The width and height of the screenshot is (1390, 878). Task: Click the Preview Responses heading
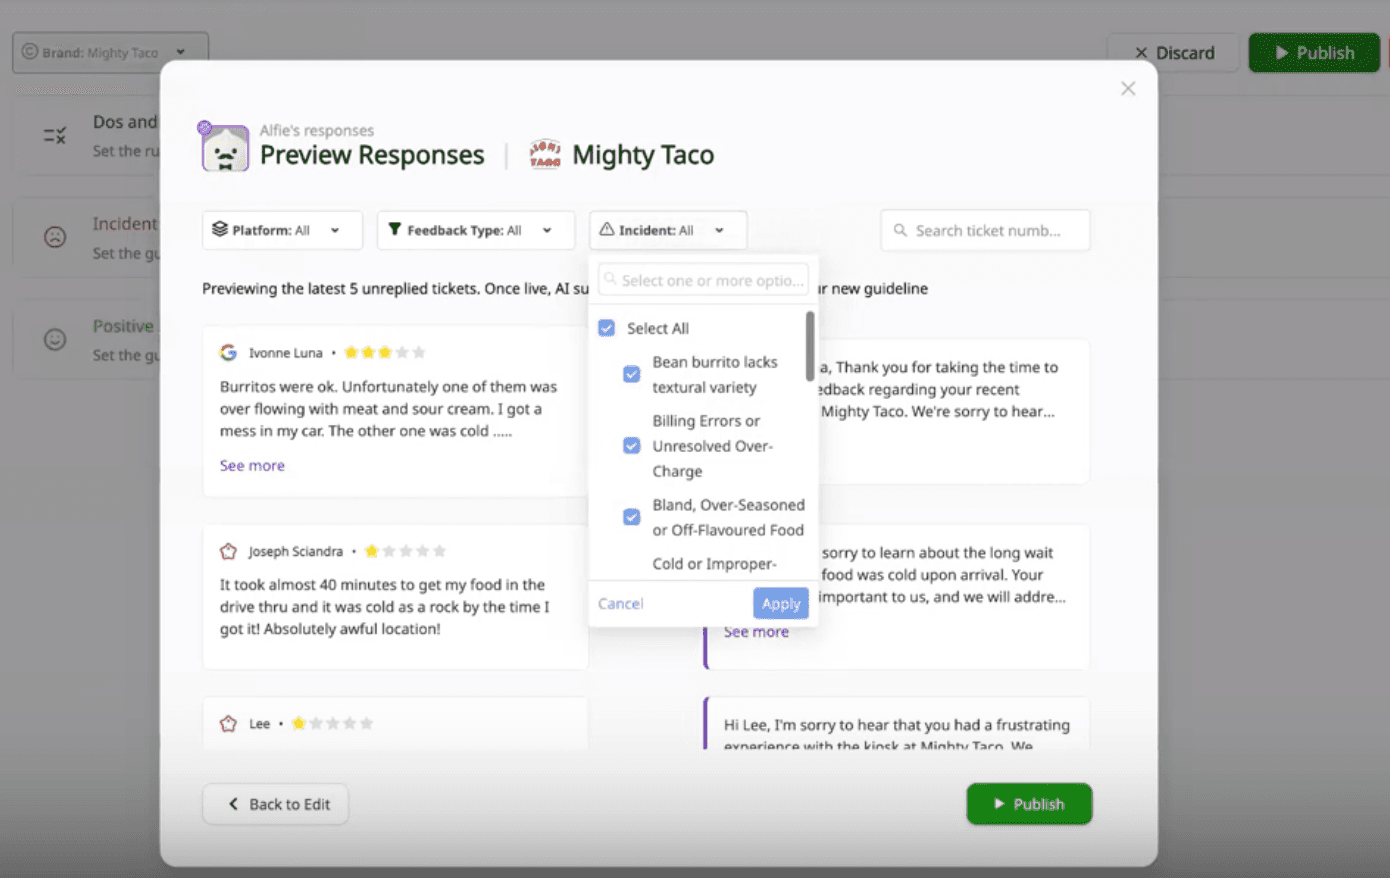click(x=372, y=155)
